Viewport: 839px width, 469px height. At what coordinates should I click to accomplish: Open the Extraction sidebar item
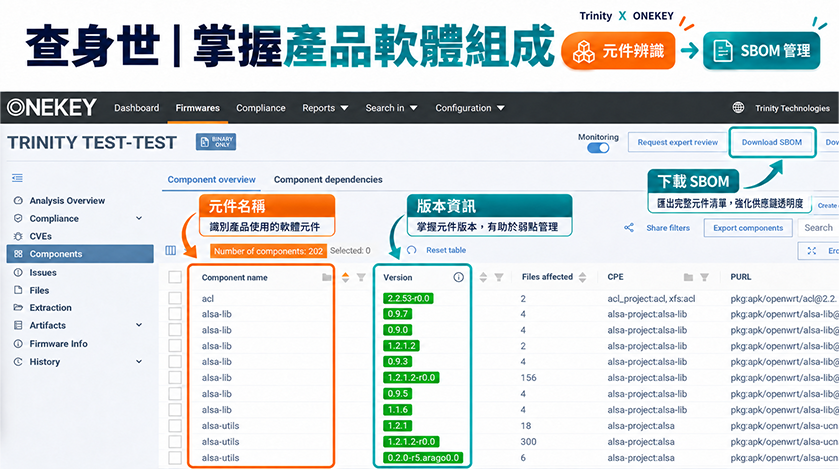coord(50,307)
